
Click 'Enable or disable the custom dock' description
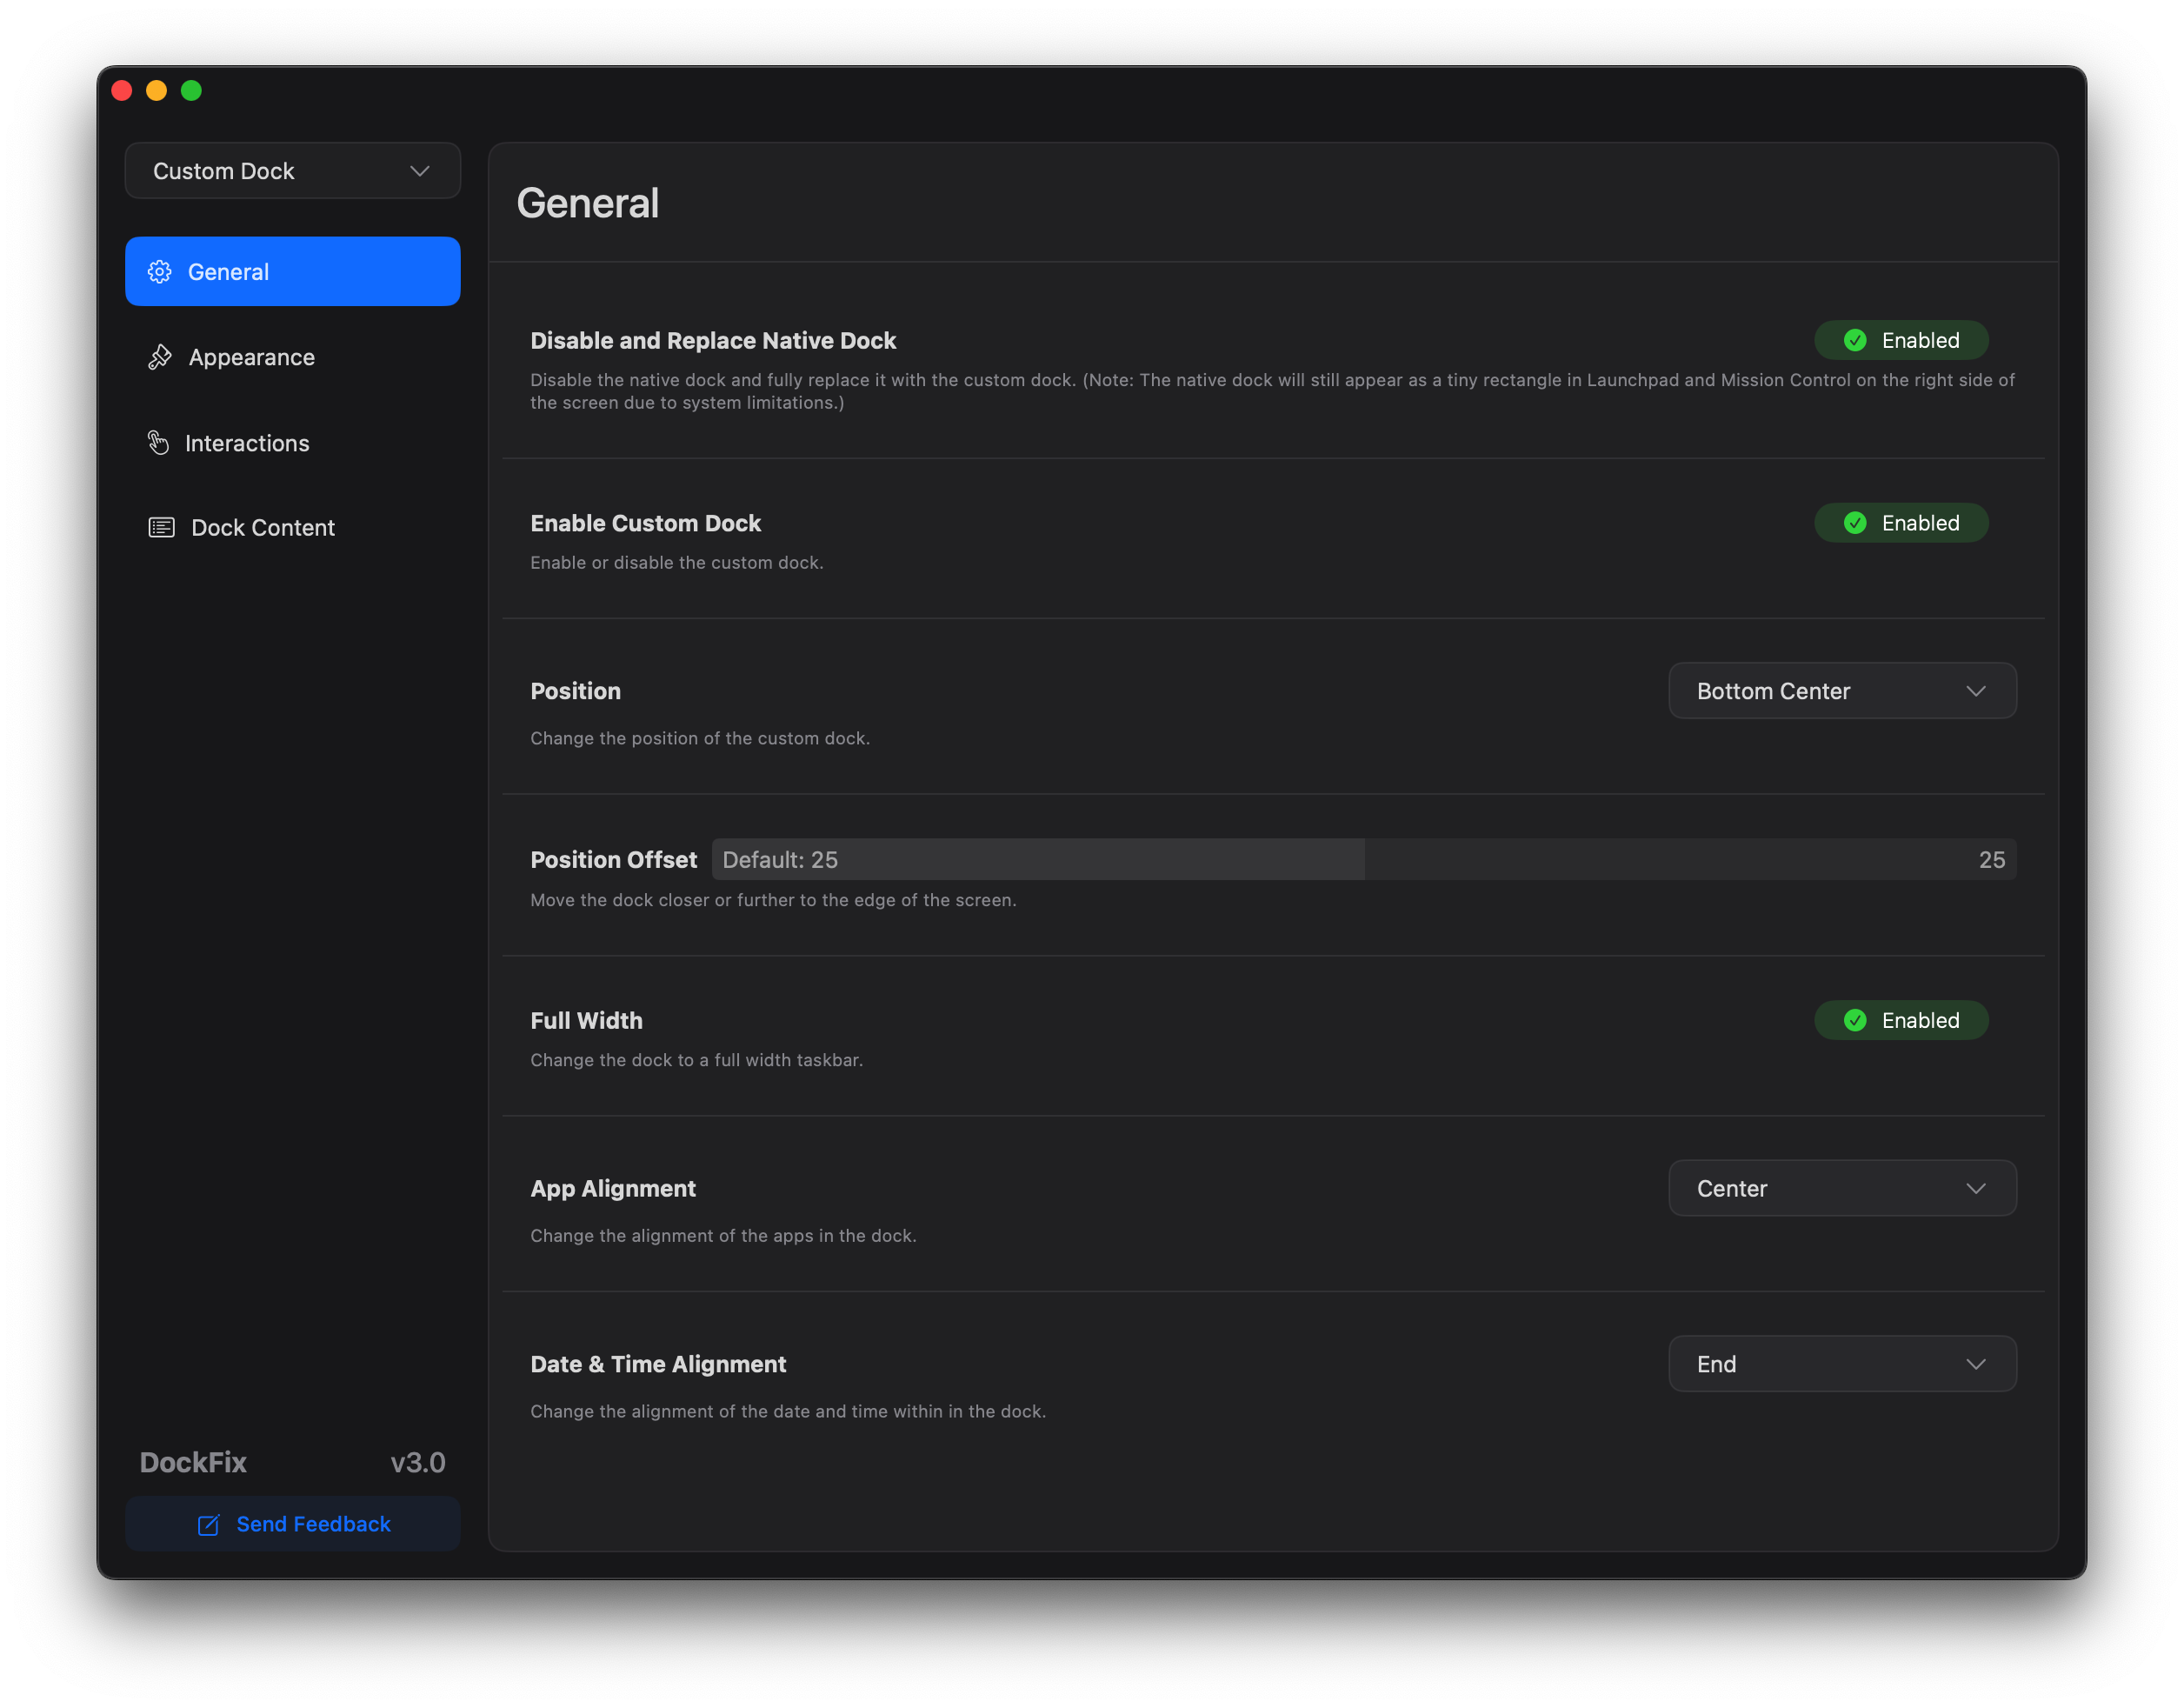677,563
